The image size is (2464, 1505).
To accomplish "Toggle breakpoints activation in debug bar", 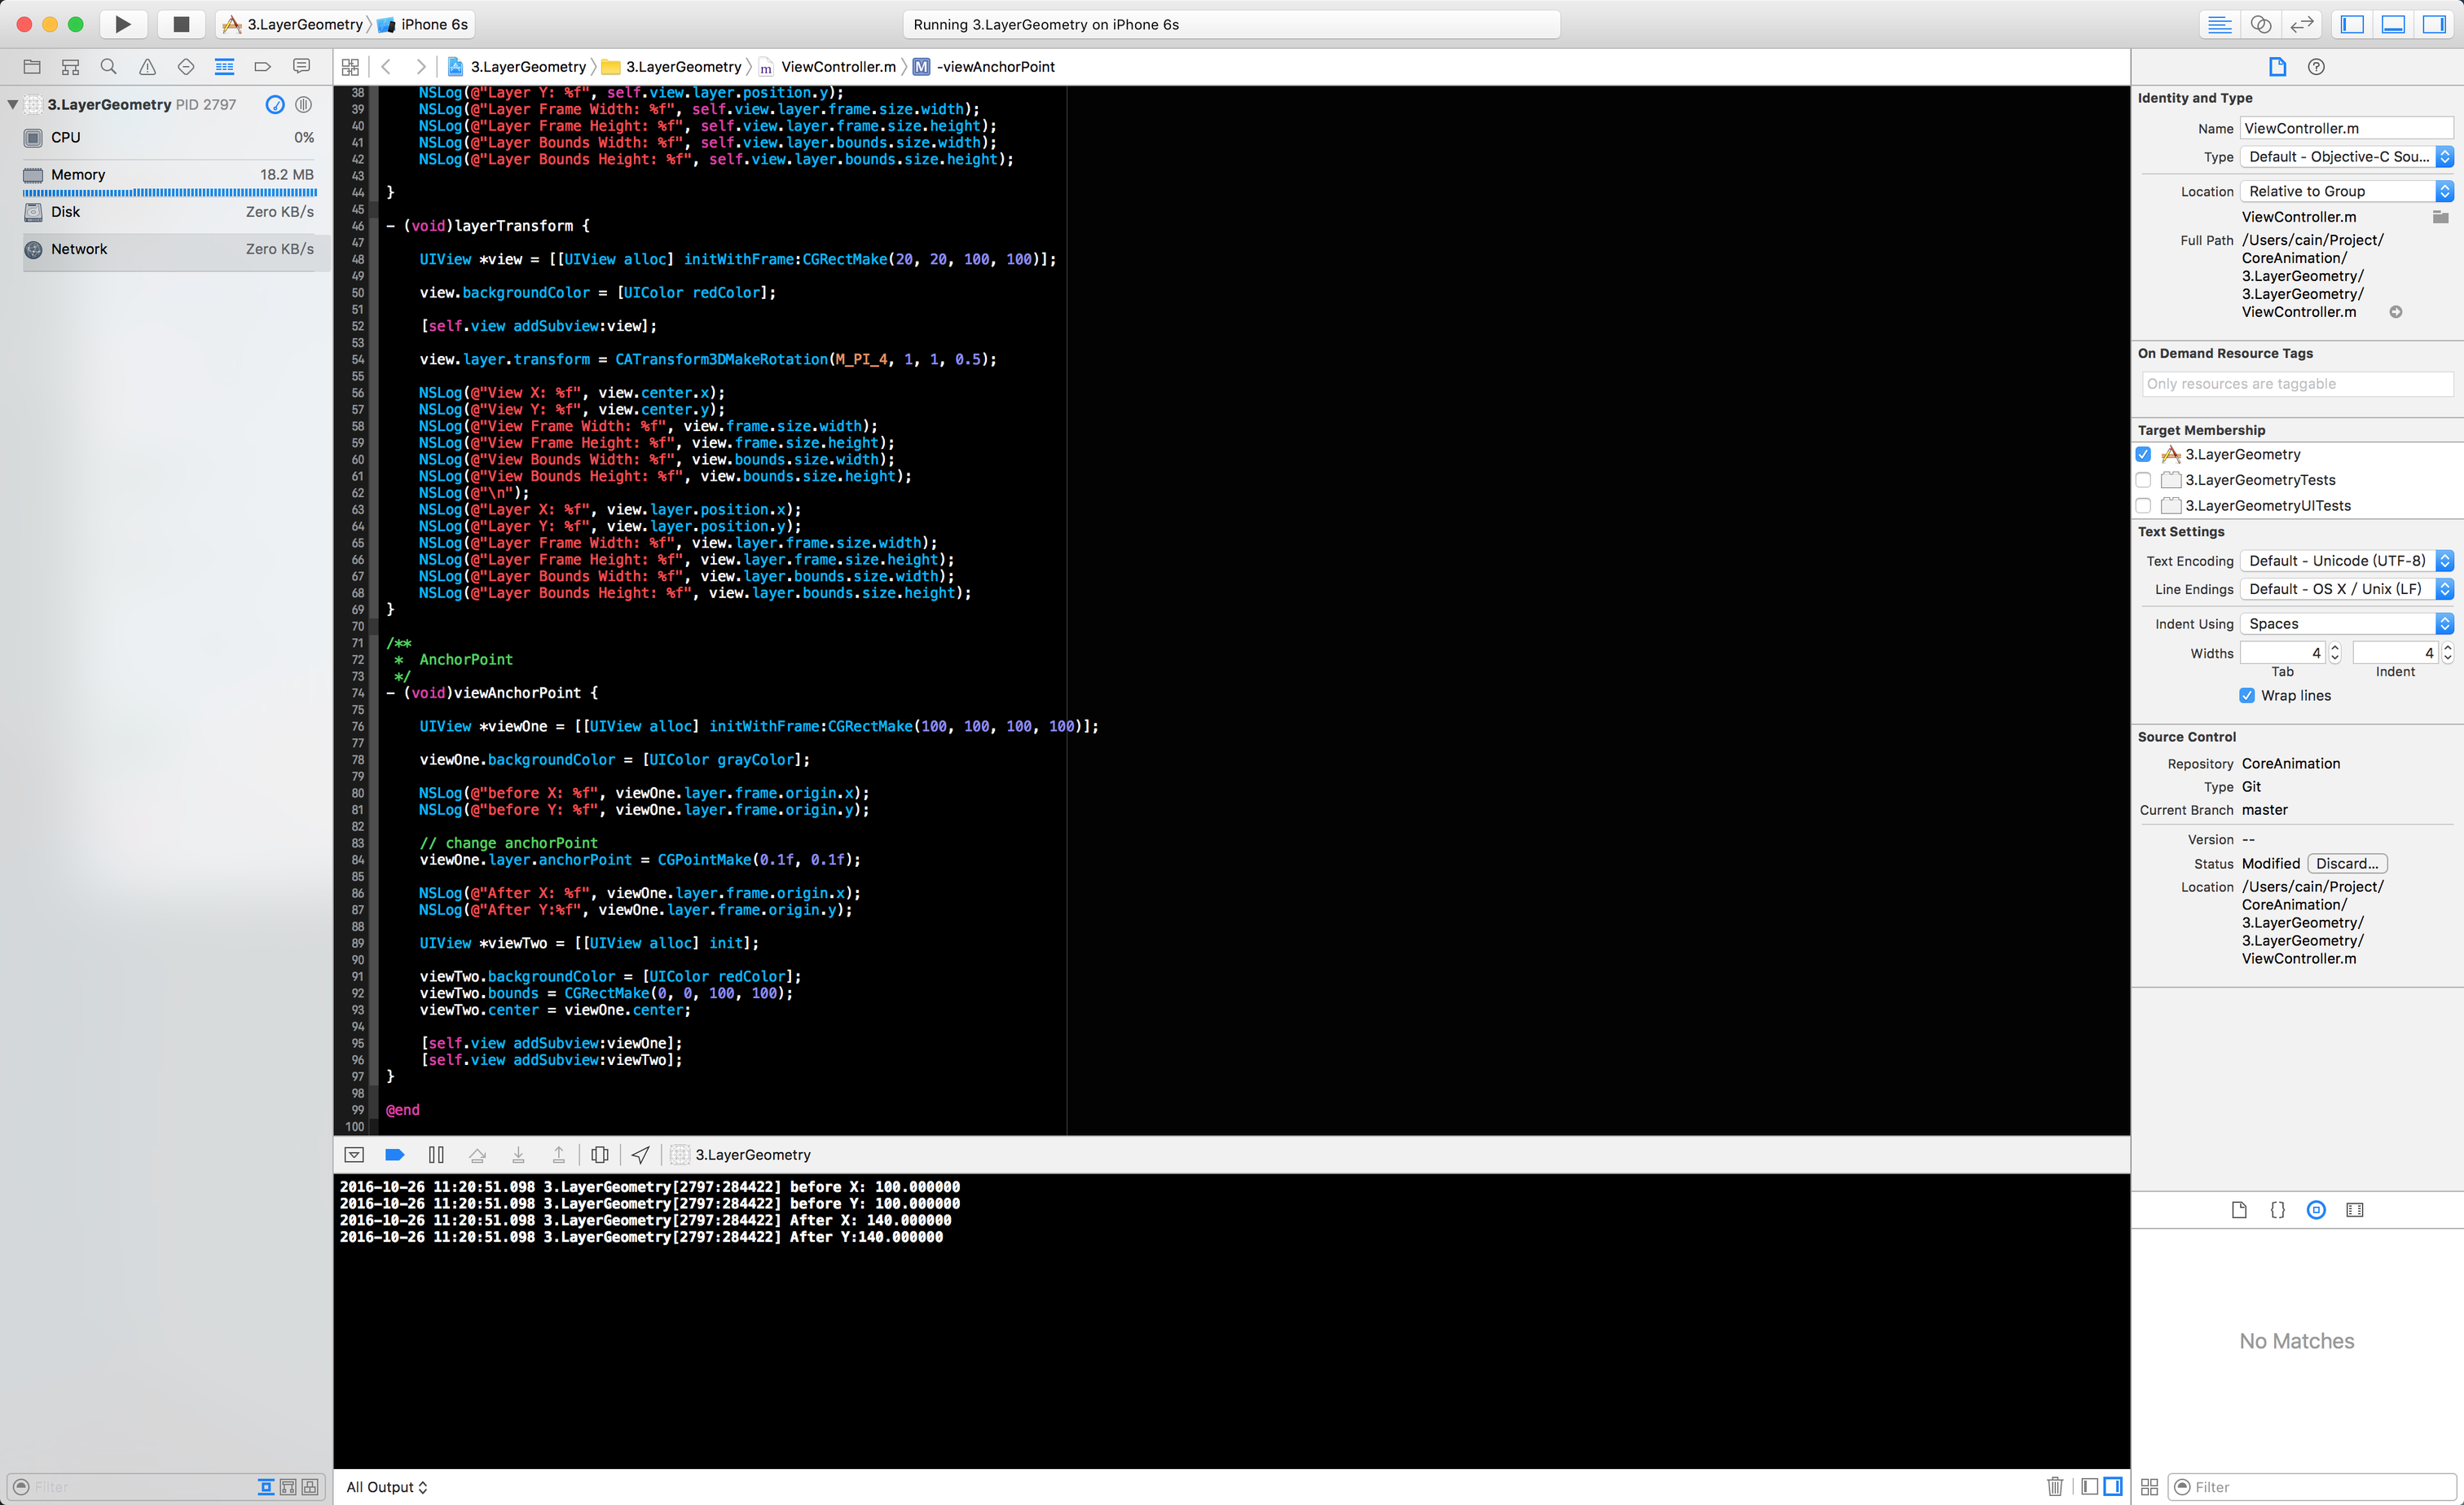I will tap(395, 1155).
